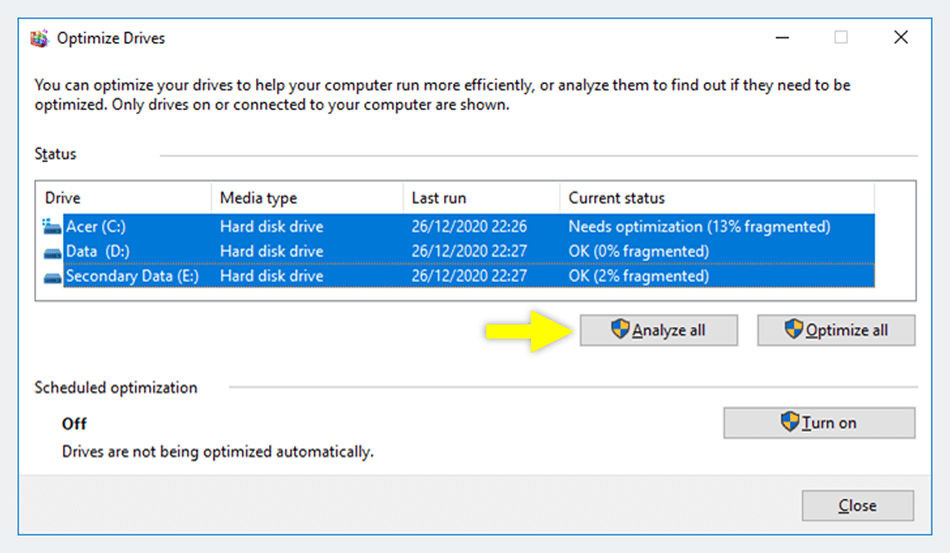Turn on scheduled optimization
This screenshot has height=553, width=950.
click(819, 423)
